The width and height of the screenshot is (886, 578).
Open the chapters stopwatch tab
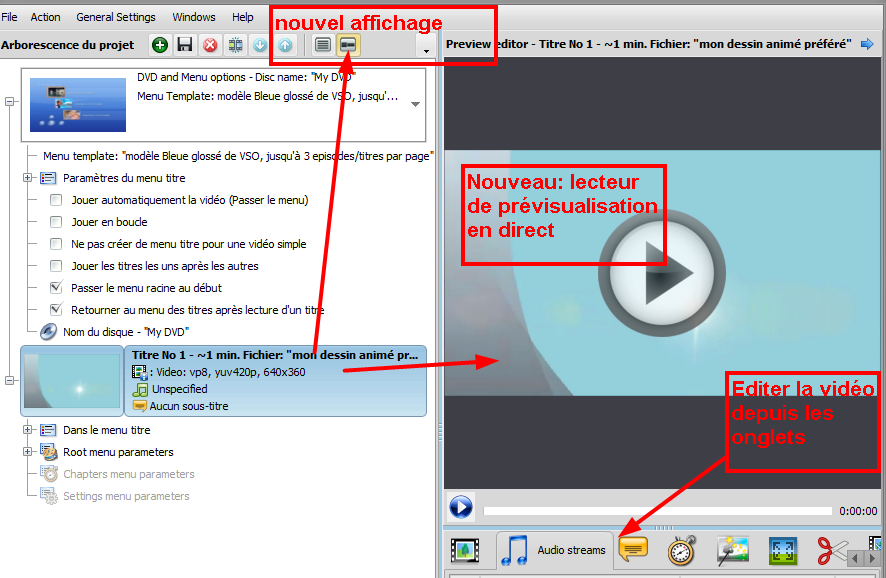click(681, 550)
